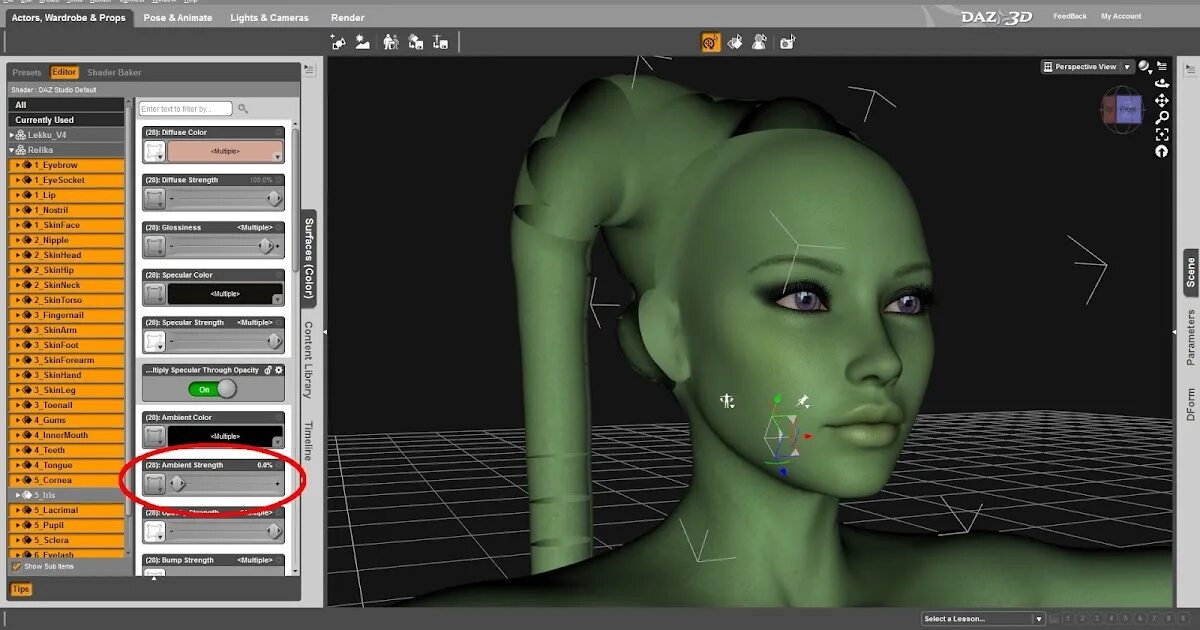The height and width of the screenshot is (630, 1200).
Task: Open the Diffuse Color swatch dropdown arrow
Action: pyautogui.click(x=278, y=157)
